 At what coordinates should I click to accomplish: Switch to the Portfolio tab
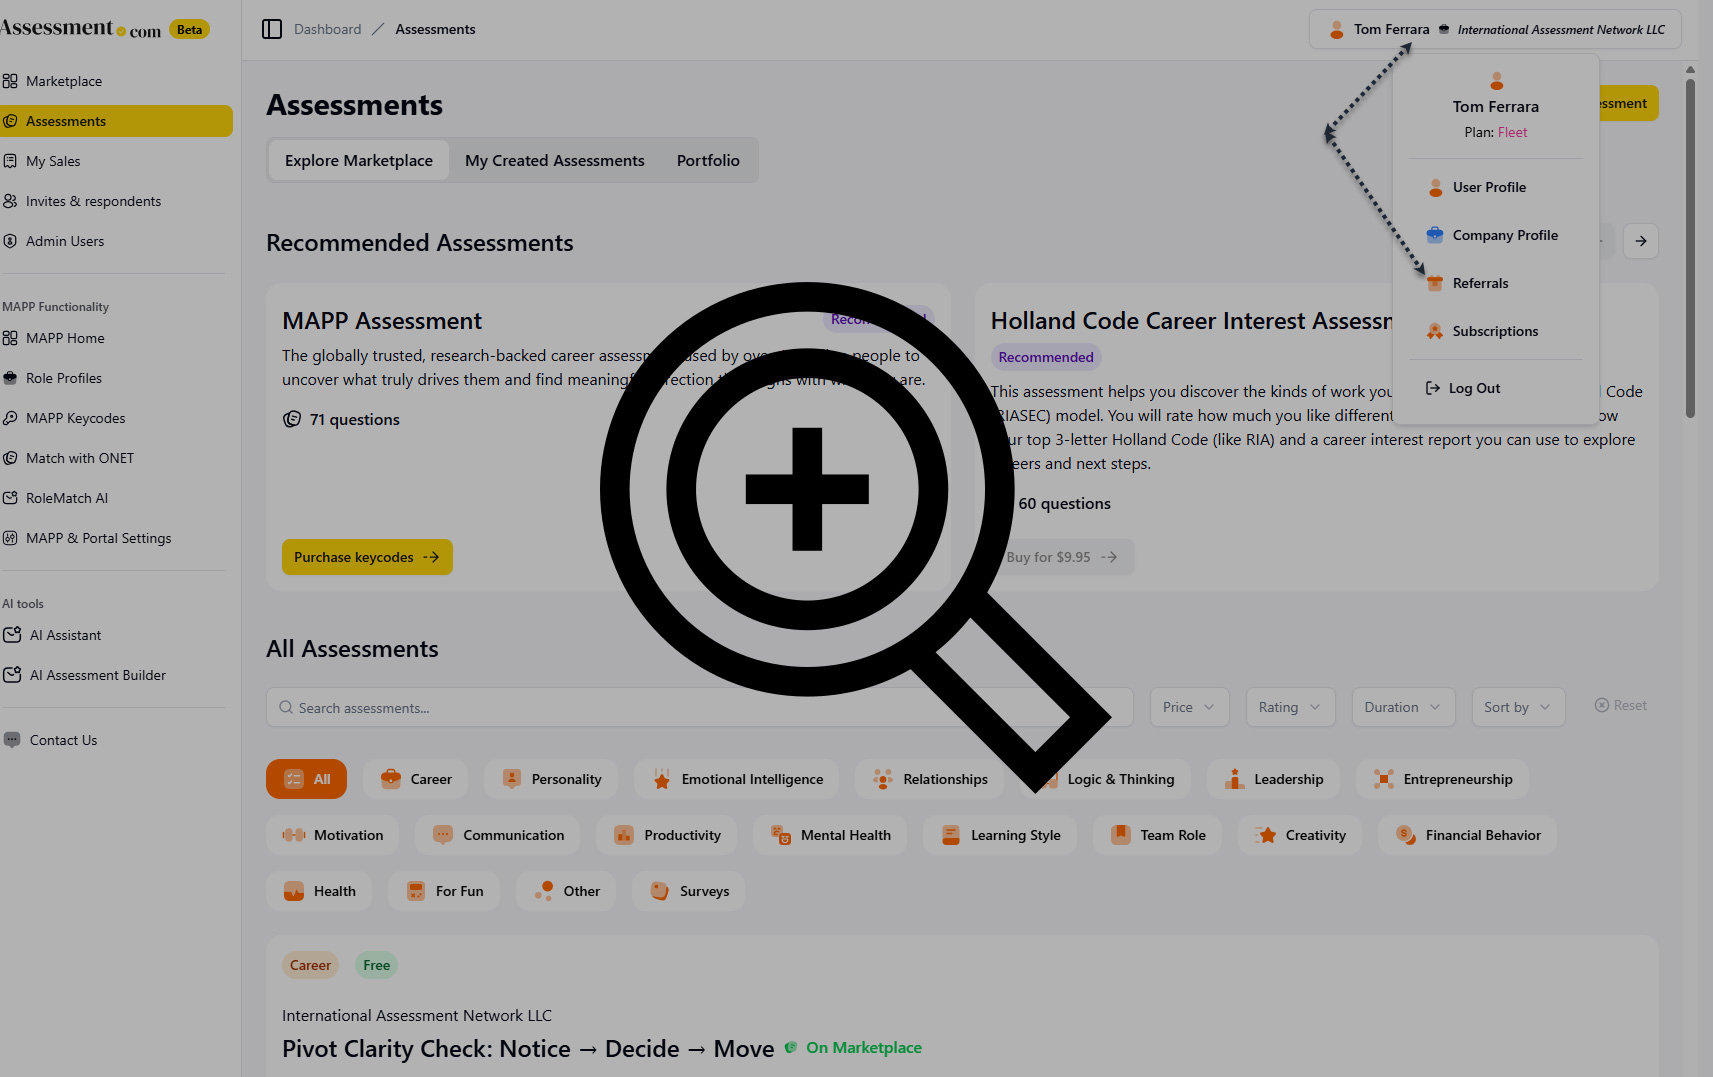pyautogui.click(x=708, y=160)
